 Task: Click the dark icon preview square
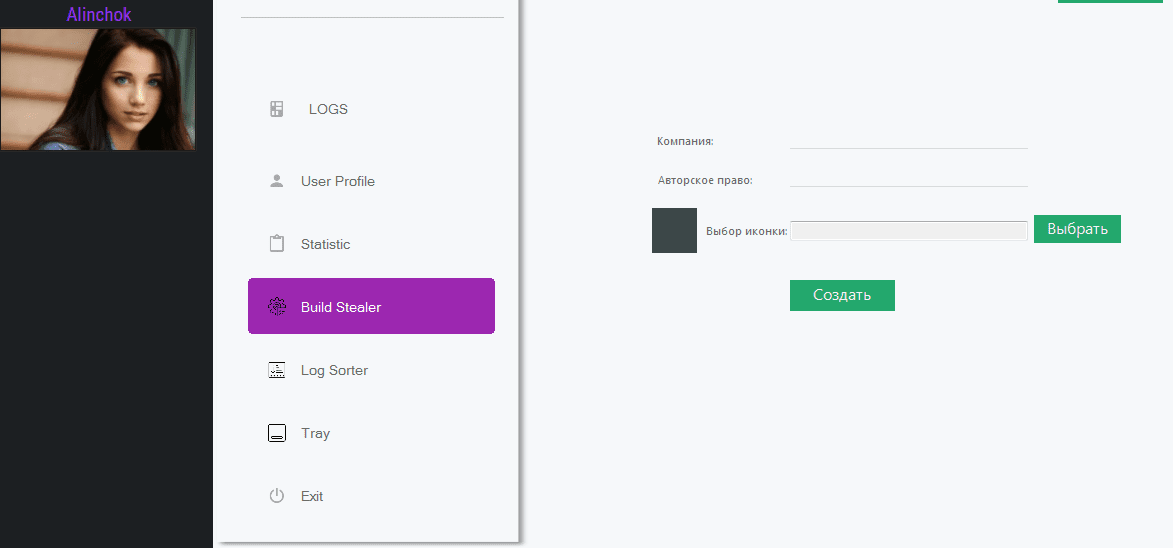pyautogui.click(x=674, y=230)
